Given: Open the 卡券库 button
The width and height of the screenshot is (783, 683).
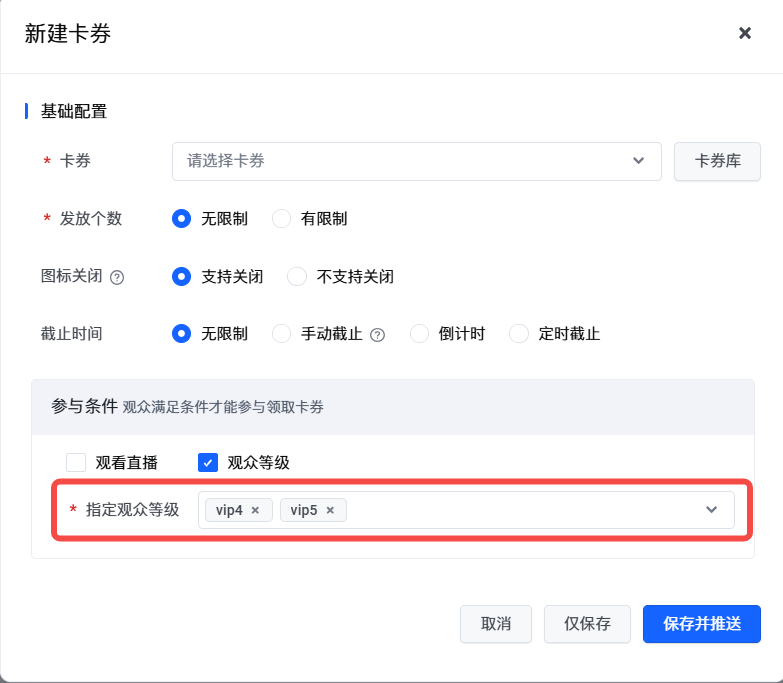Looking at the screenshot, I should (718, 161).
